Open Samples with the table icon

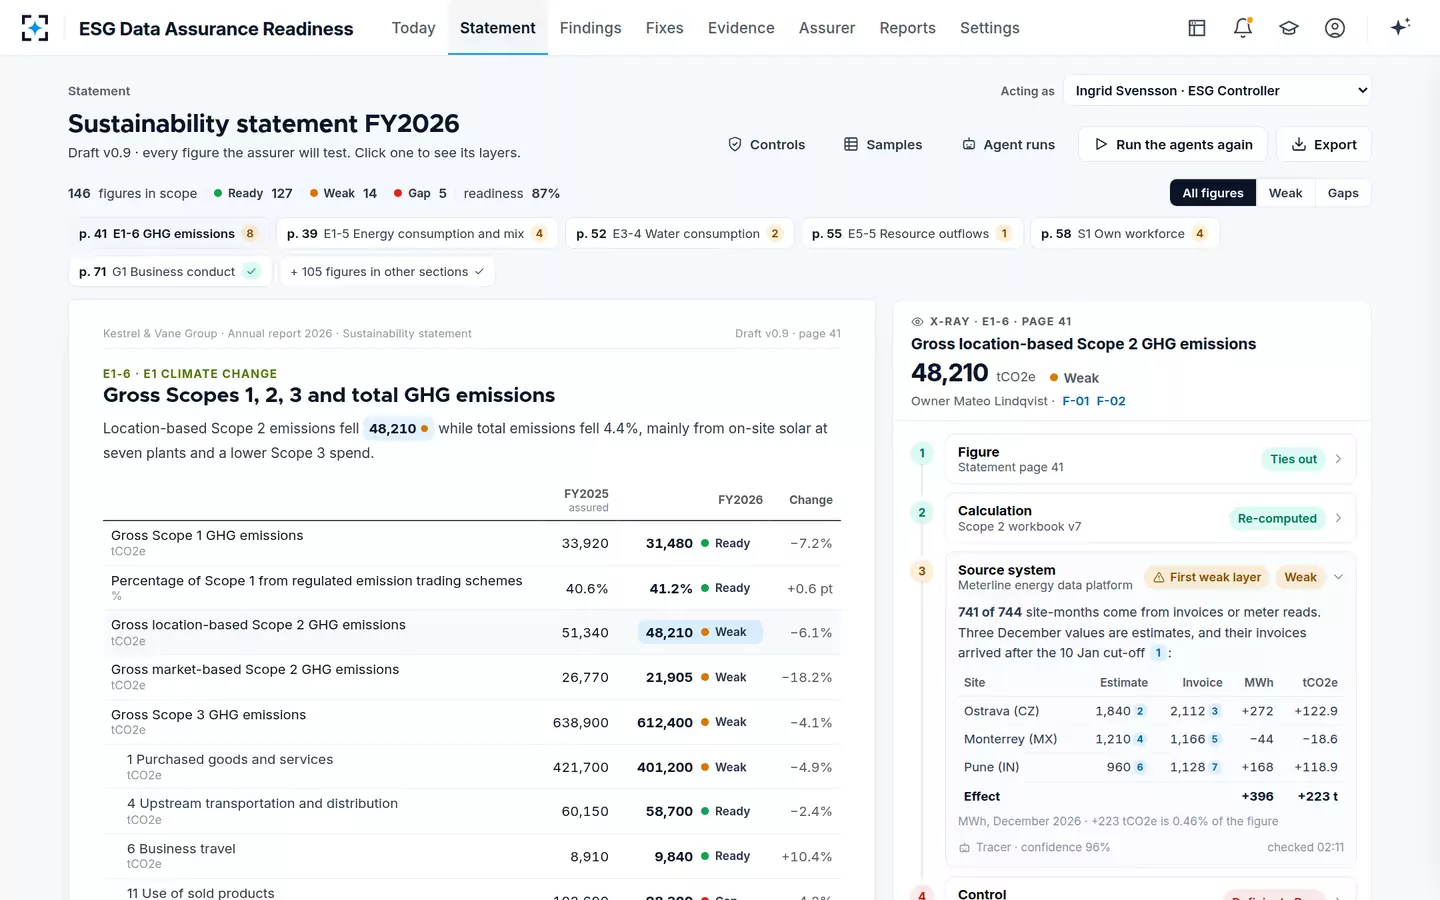point(883,145)
